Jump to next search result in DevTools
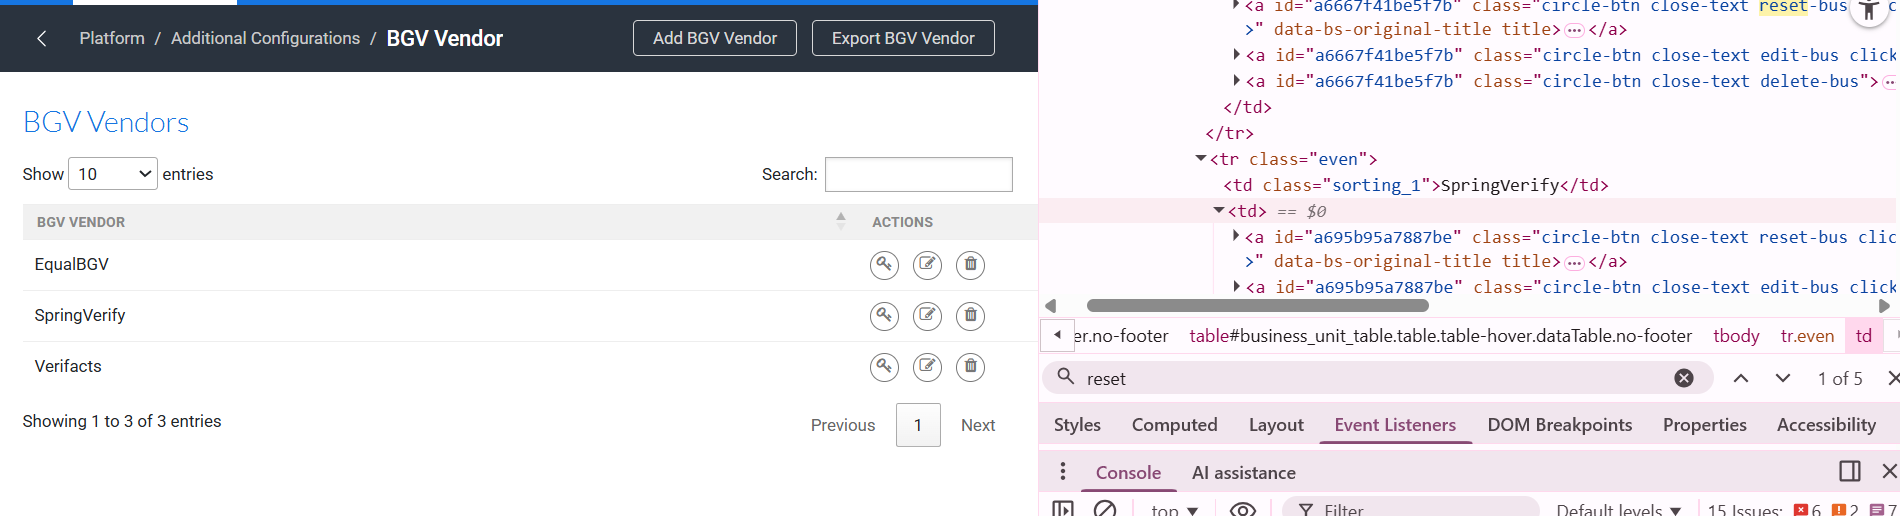This screenshot has width=1900, height=516. coord(1782,378)
